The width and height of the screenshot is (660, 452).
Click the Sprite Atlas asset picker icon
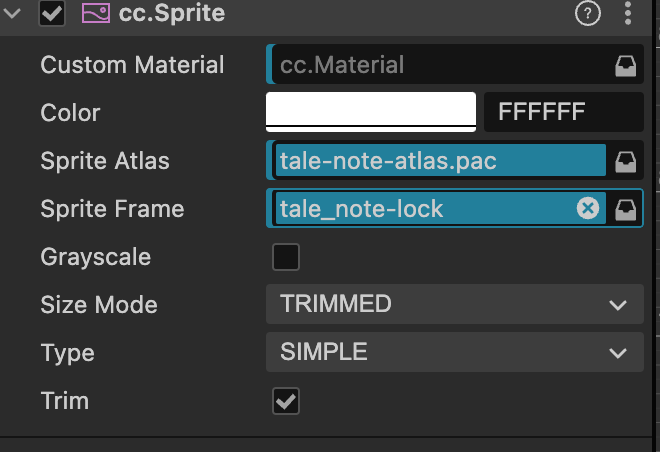pos(625,161)
